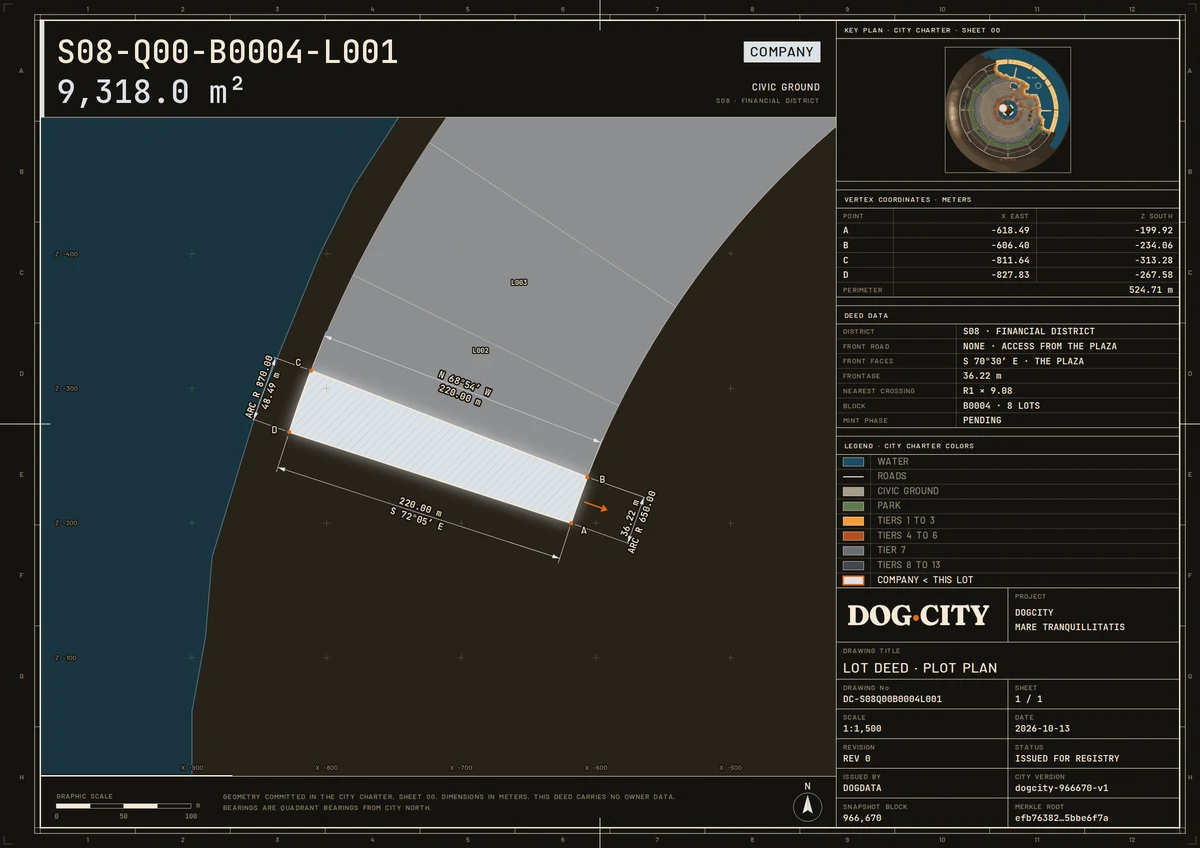The height and width of the screenshot is (848, 1200).
Task: Click the perimeter value 524.71 m
Action: point(1151,290)
